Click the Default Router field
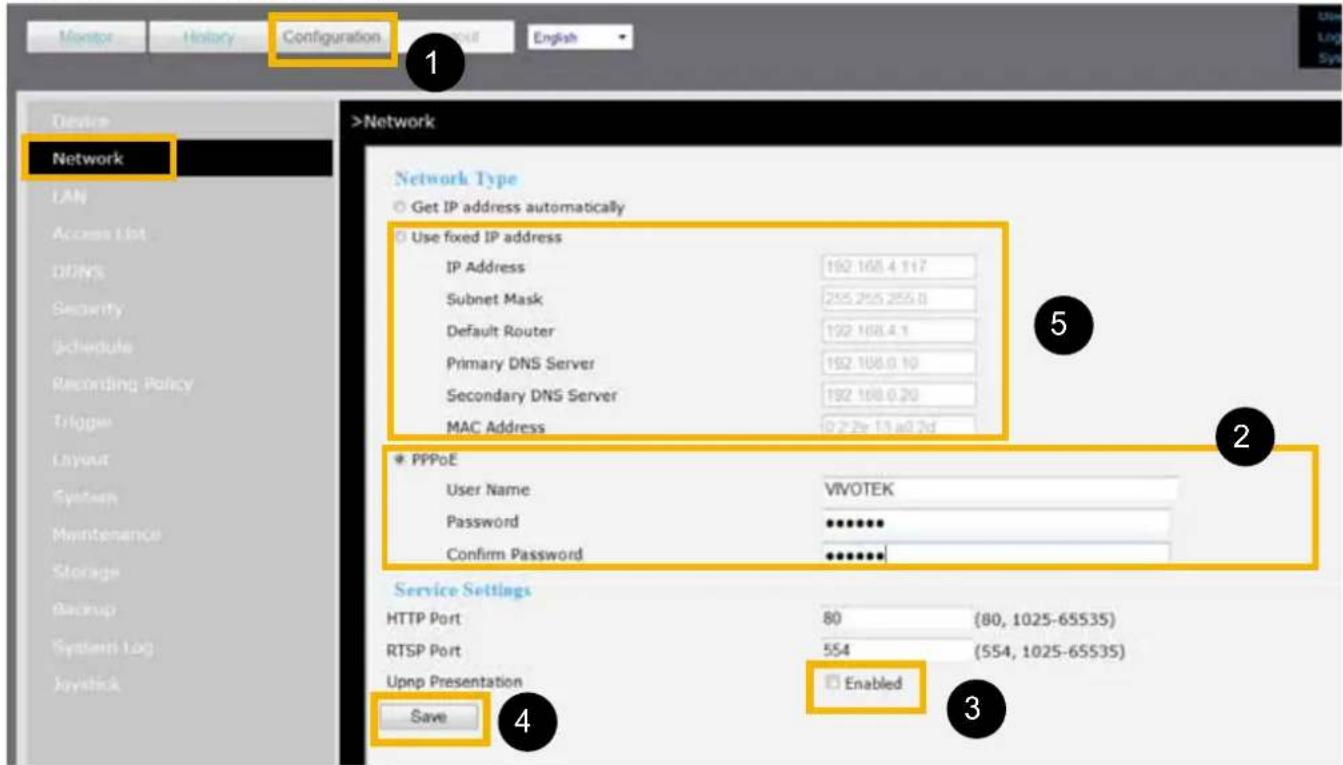The height and width of the screenshot is (765, 1343). pos(896,331)
